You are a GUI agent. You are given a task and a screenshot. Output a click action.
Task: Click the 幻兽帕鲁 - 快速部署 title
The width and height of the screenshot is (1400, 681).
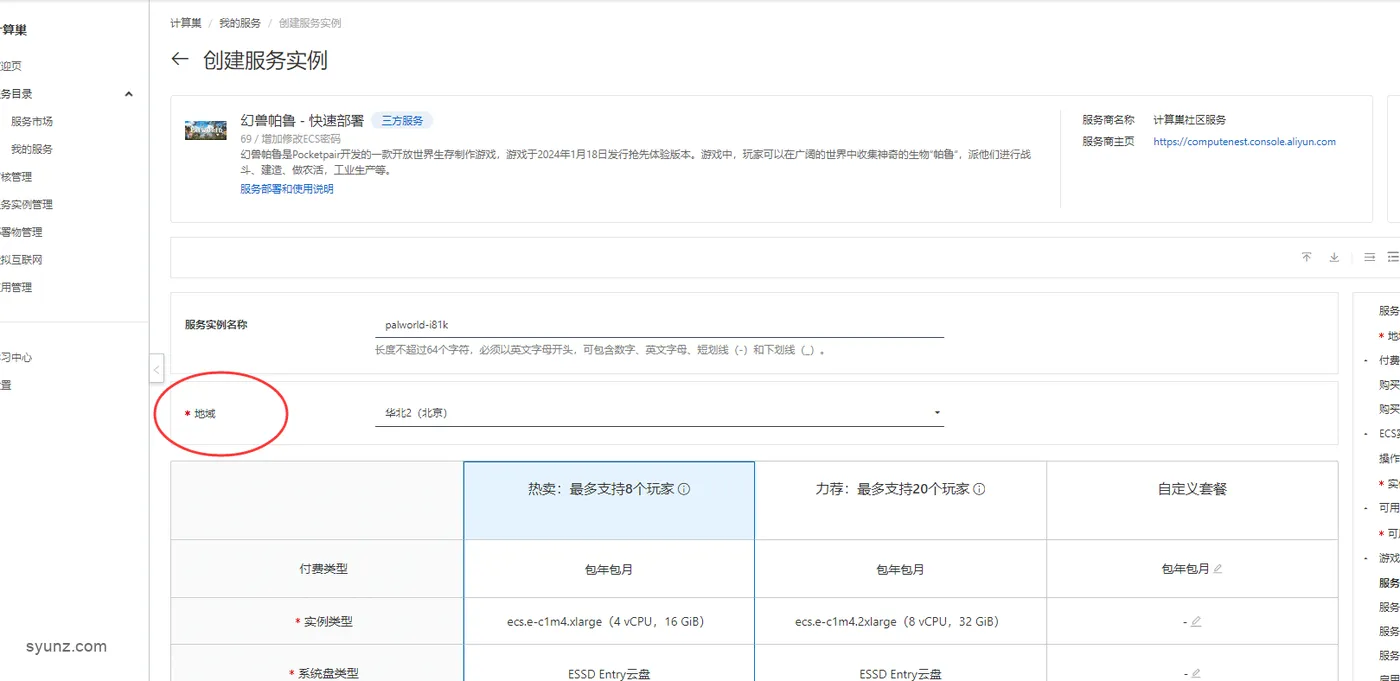point(302,121)
